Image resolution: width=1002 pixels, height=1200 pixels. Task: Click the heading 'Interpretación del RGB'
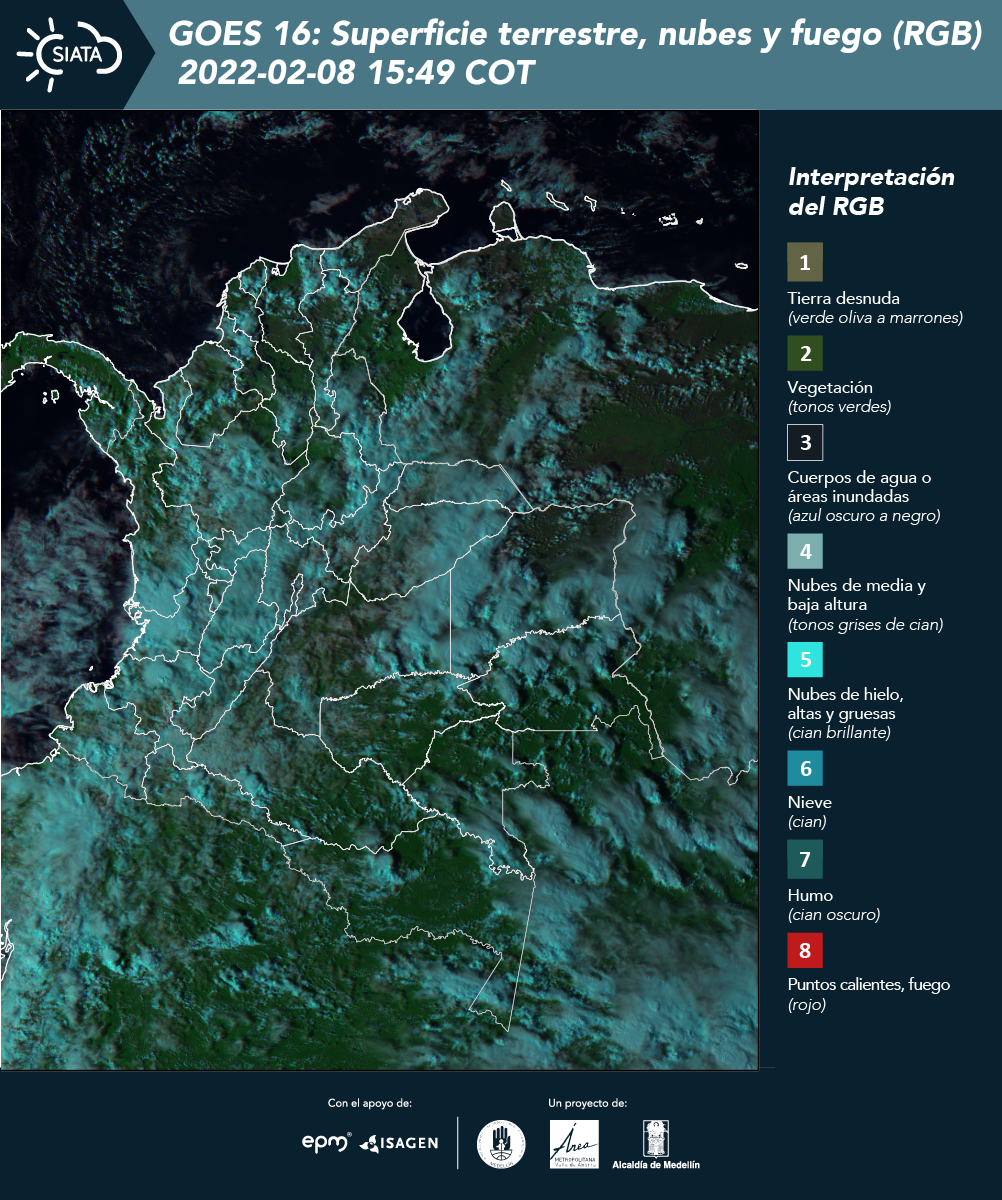click(x=871, y=192)
